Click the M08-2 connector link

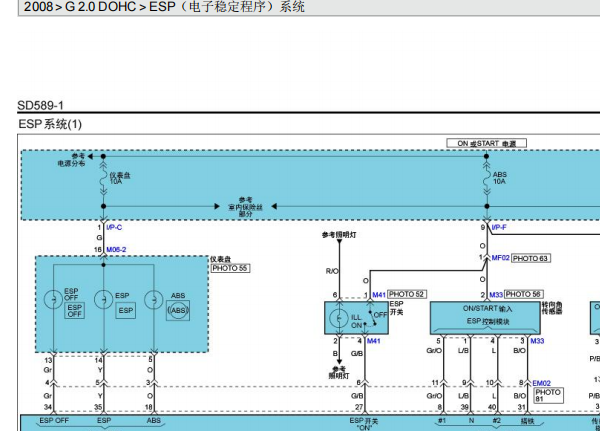pos(116,250)
